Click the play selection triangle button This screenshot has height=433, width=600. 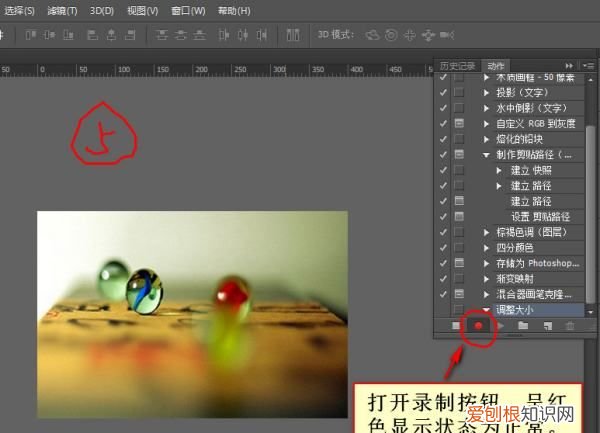click(x=501, y=326)
